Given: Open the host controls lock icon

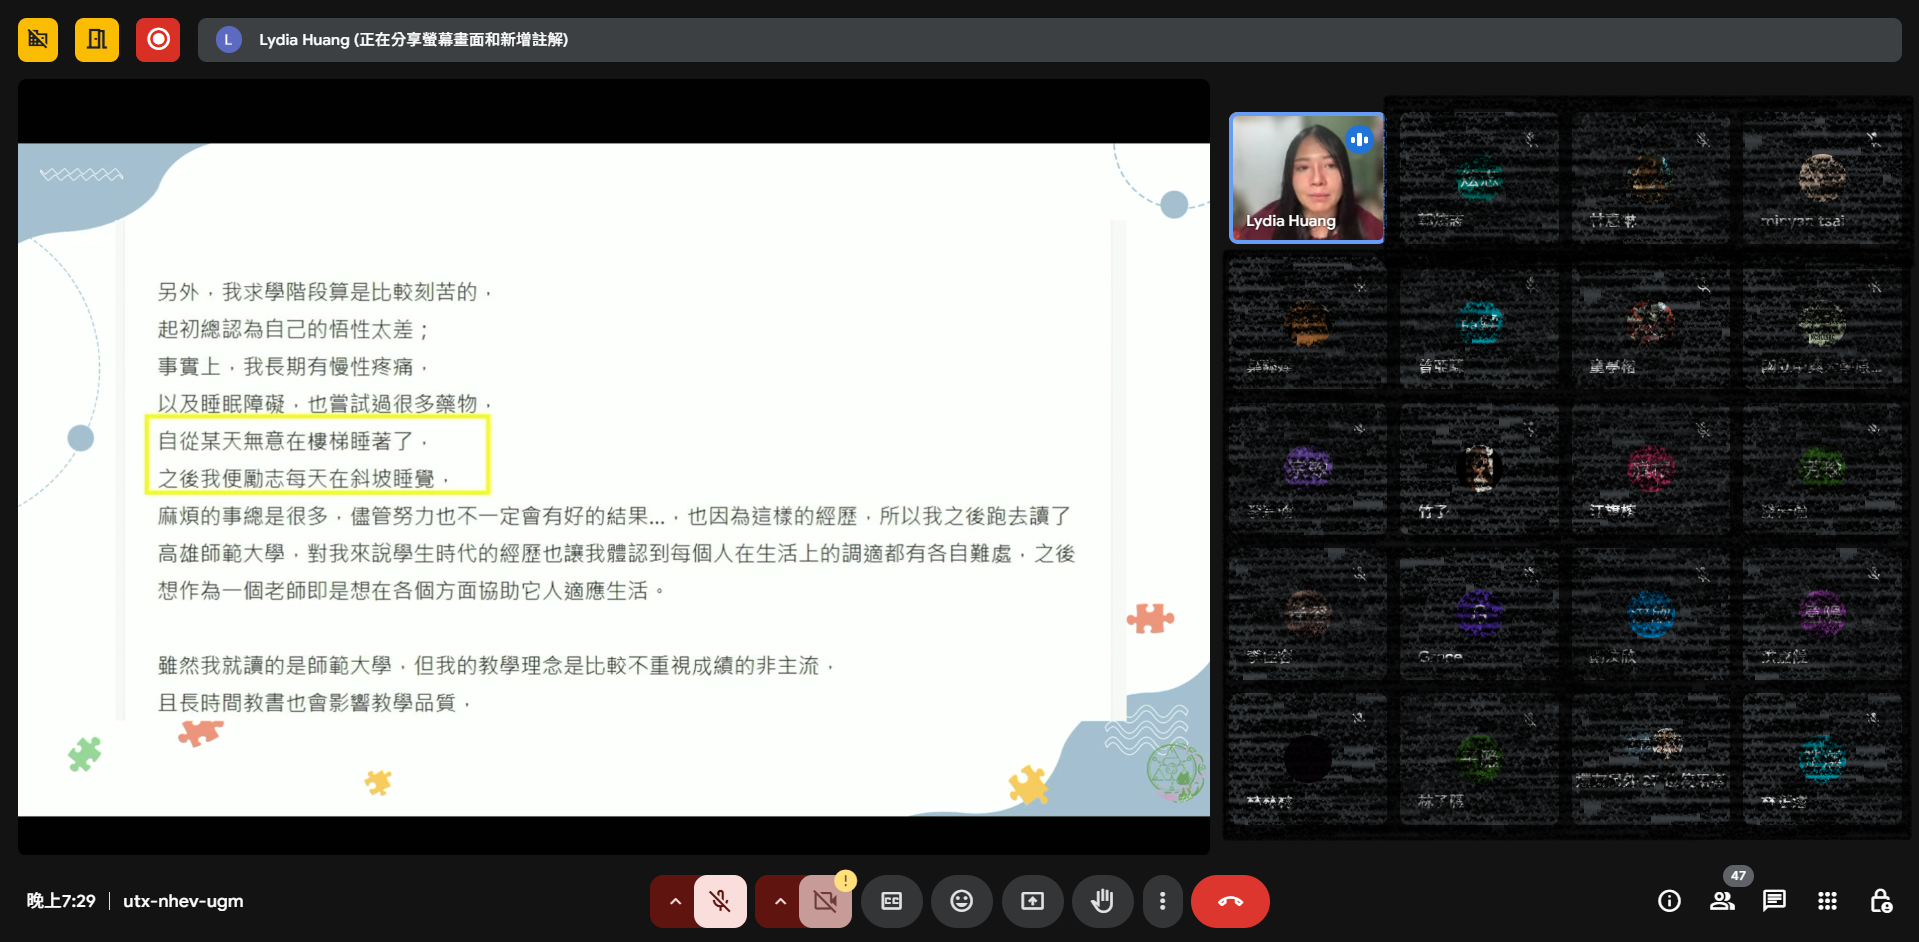Looking at the screenshot, I should [1880, 901].
